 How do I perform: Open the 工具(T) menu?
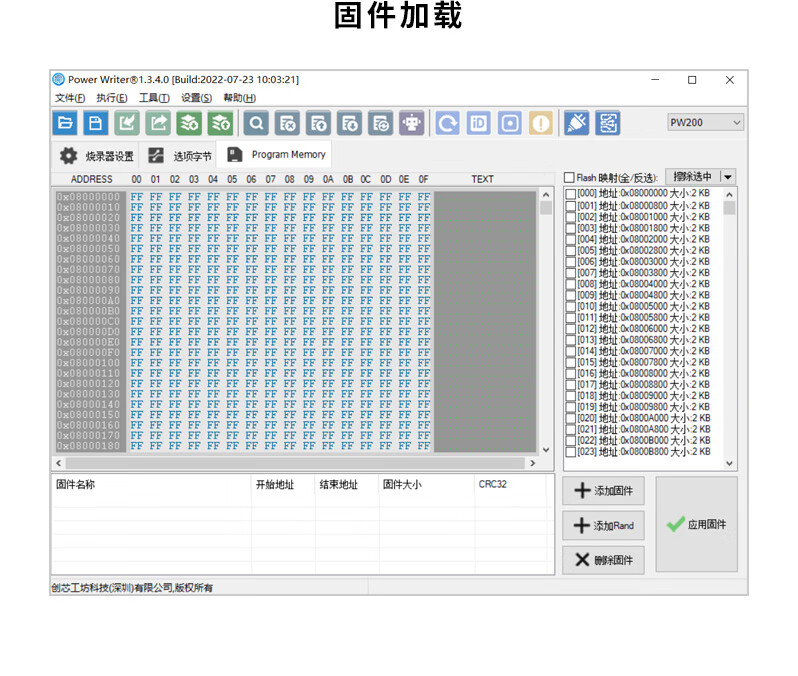(x=154, y=98)
